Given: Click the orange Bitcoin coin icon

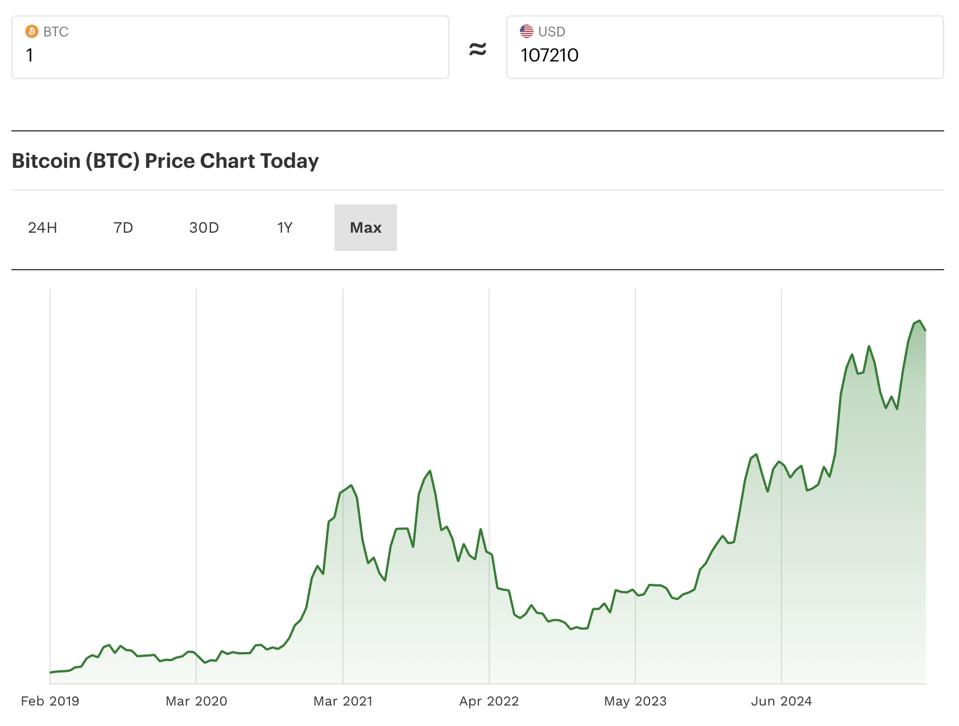Looking at the screenshot, I should point(31,31).
